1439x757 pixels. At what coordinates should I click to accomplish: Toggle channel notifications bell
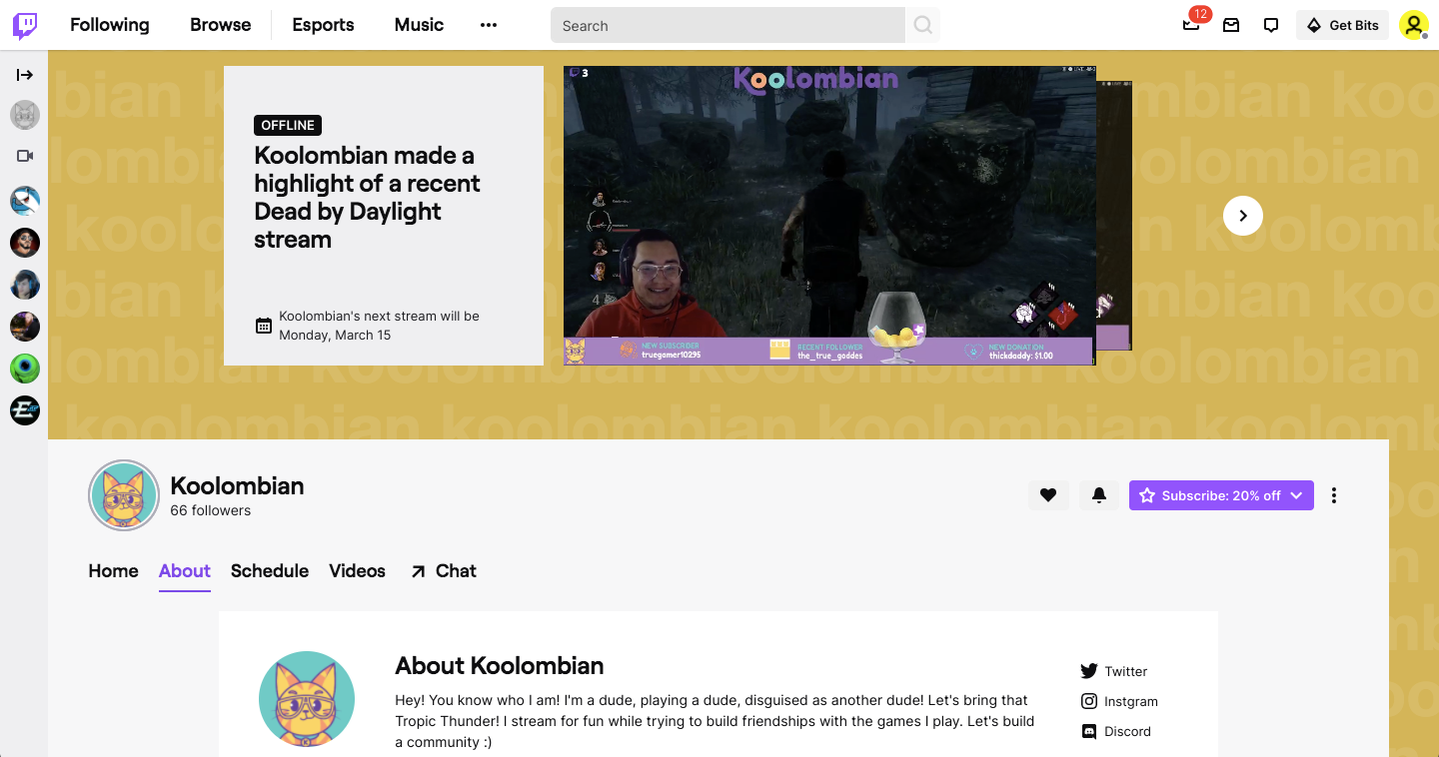1099,495
